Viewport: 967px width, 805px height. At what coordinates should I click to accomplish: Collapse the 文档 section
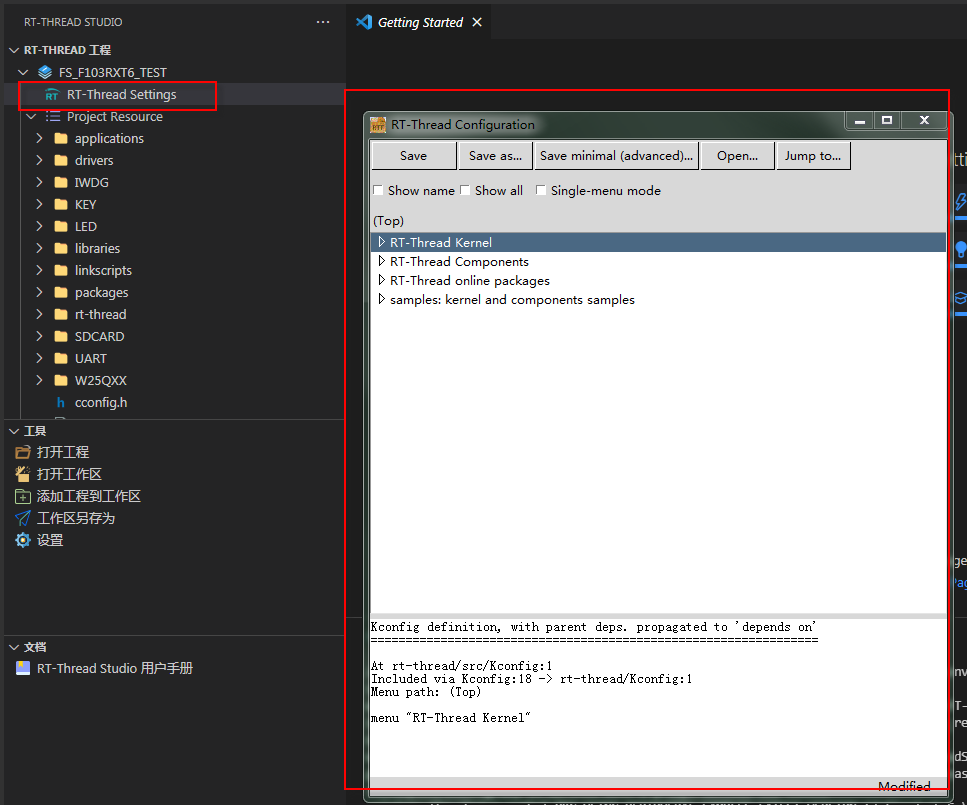(x=14, y=647)
